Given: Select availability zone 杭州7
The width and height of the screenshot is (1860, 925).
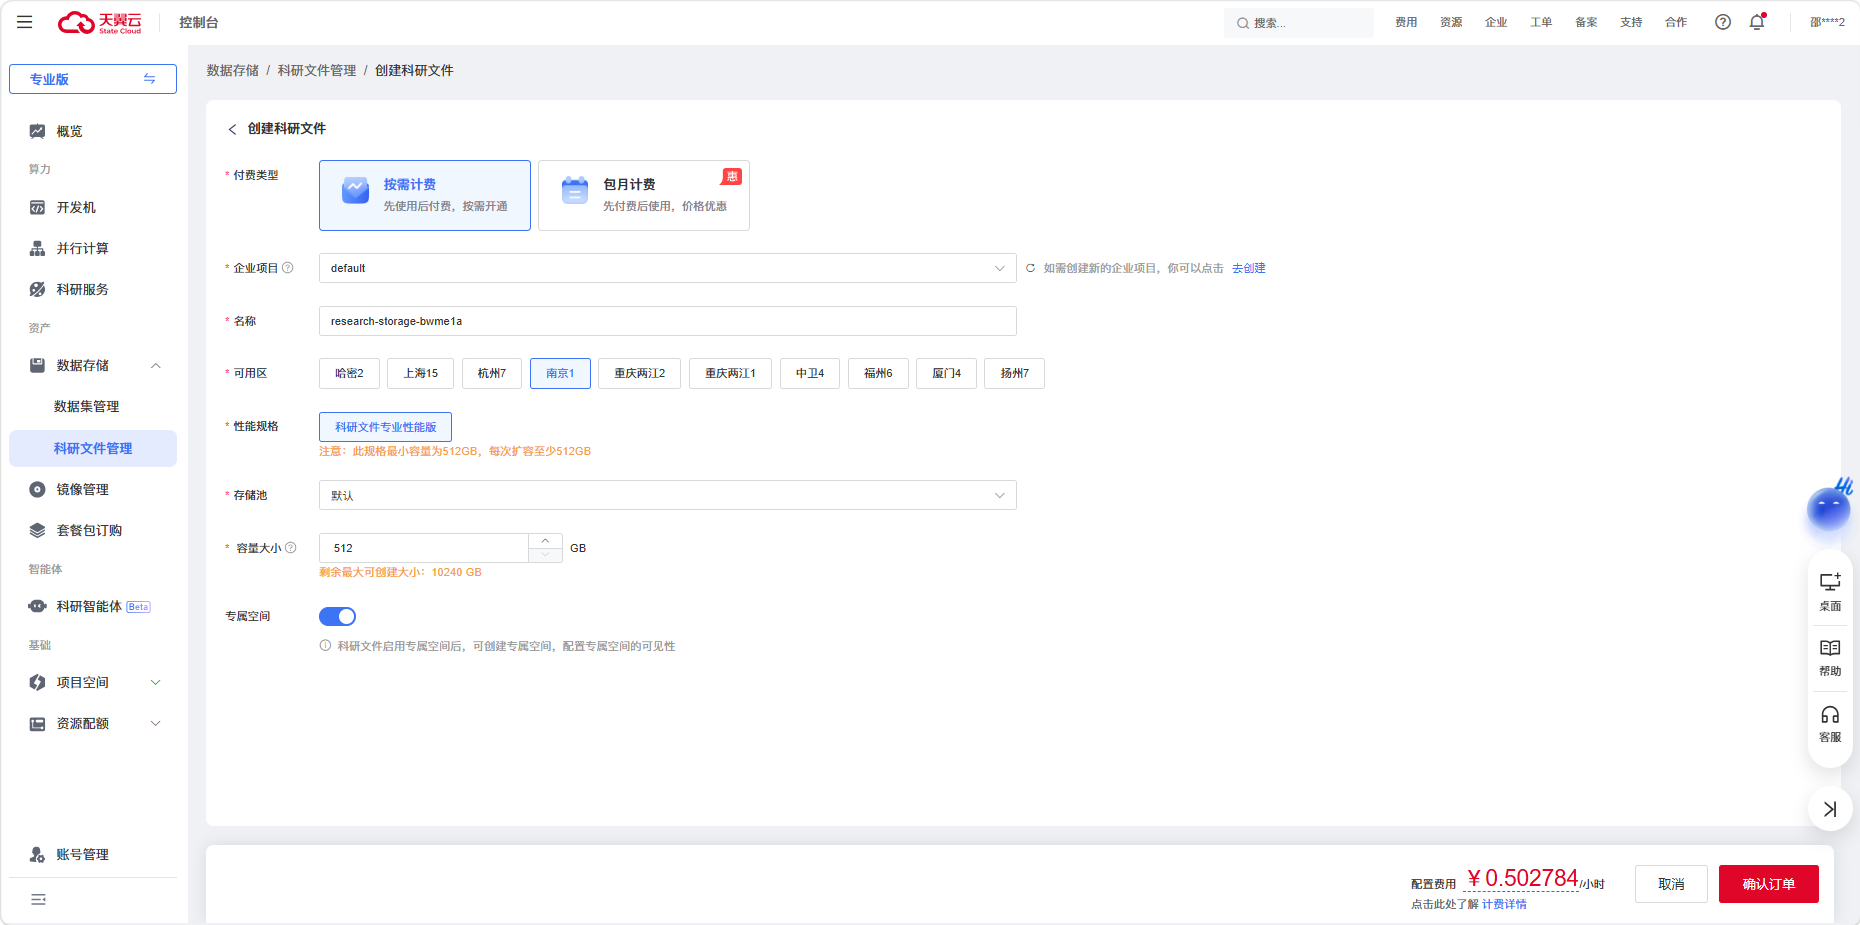Looking at the screenshot, I should (x=492, y=373).
